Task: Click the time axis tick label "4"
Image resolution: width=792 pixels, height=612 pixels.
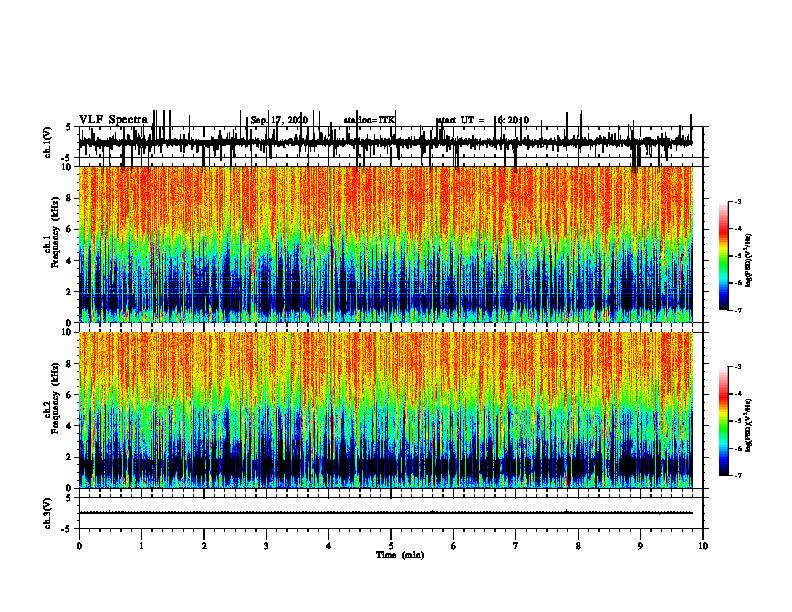Action: pyautogui.click(x=329, y=546)
